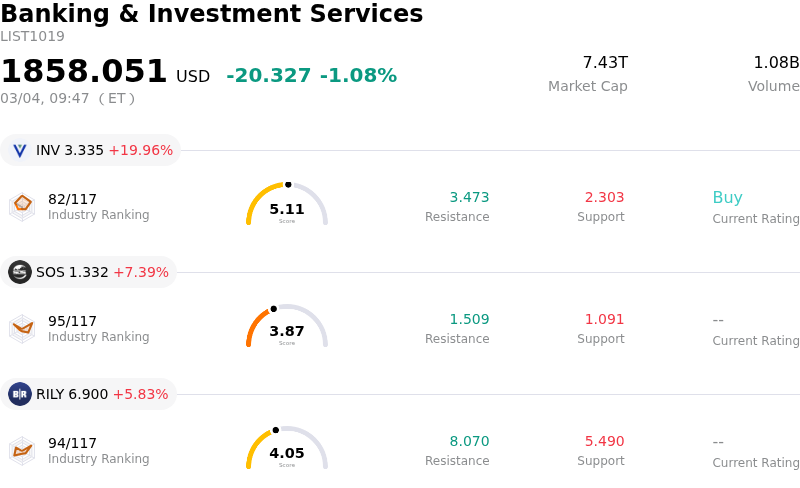Open the INV 3.335 stock ticker pill
This screenshot has width=800, height=488.
(x=90, y=151)
